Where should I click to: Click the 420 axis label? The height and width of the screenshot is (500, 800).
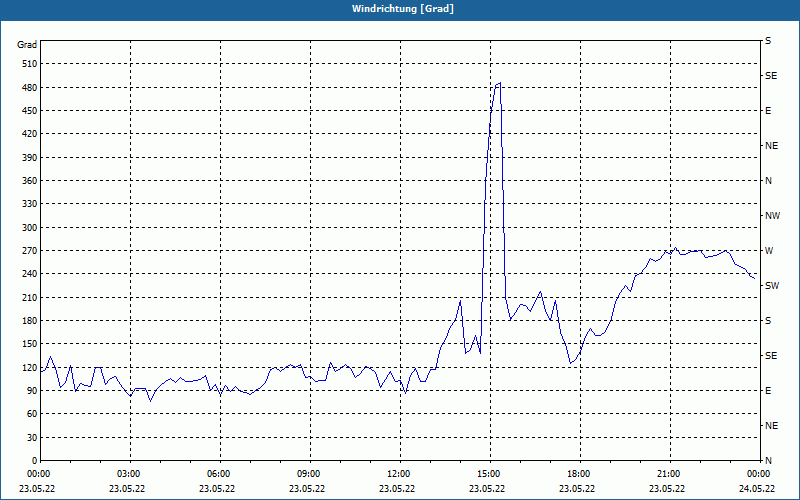(x=30, y=134)
